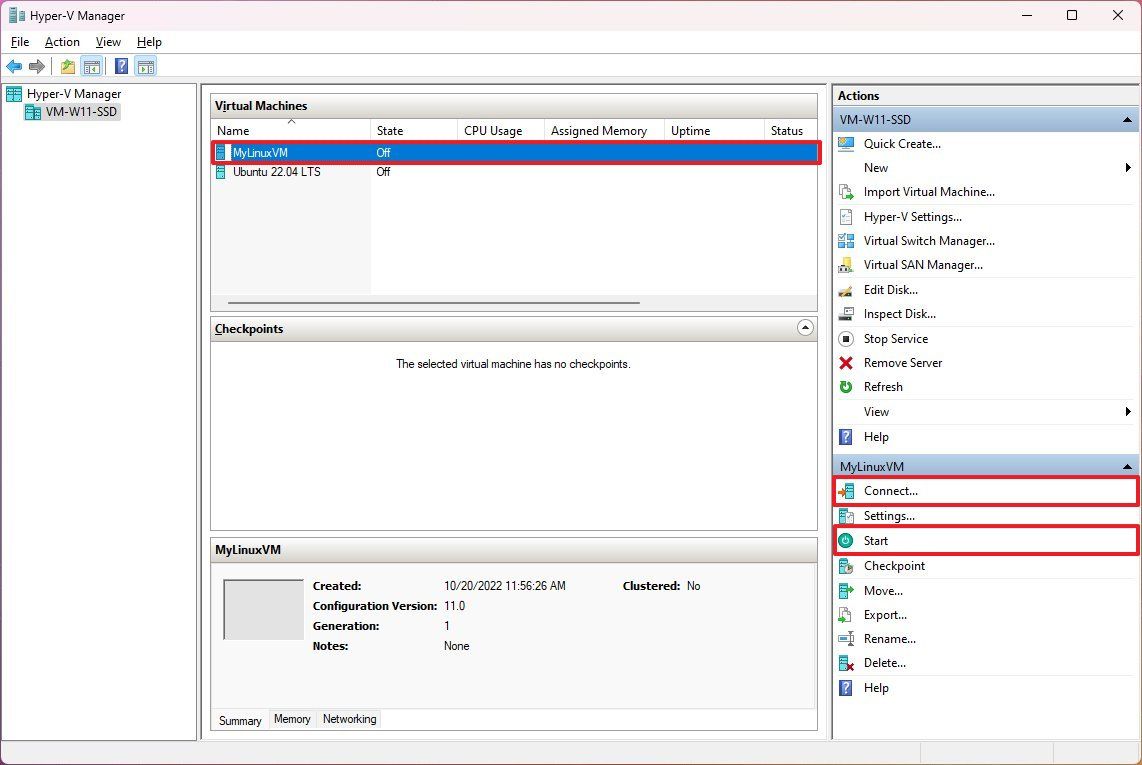Click the green Refresh icon
1142x765 pixels.
(x=846, y=387)
